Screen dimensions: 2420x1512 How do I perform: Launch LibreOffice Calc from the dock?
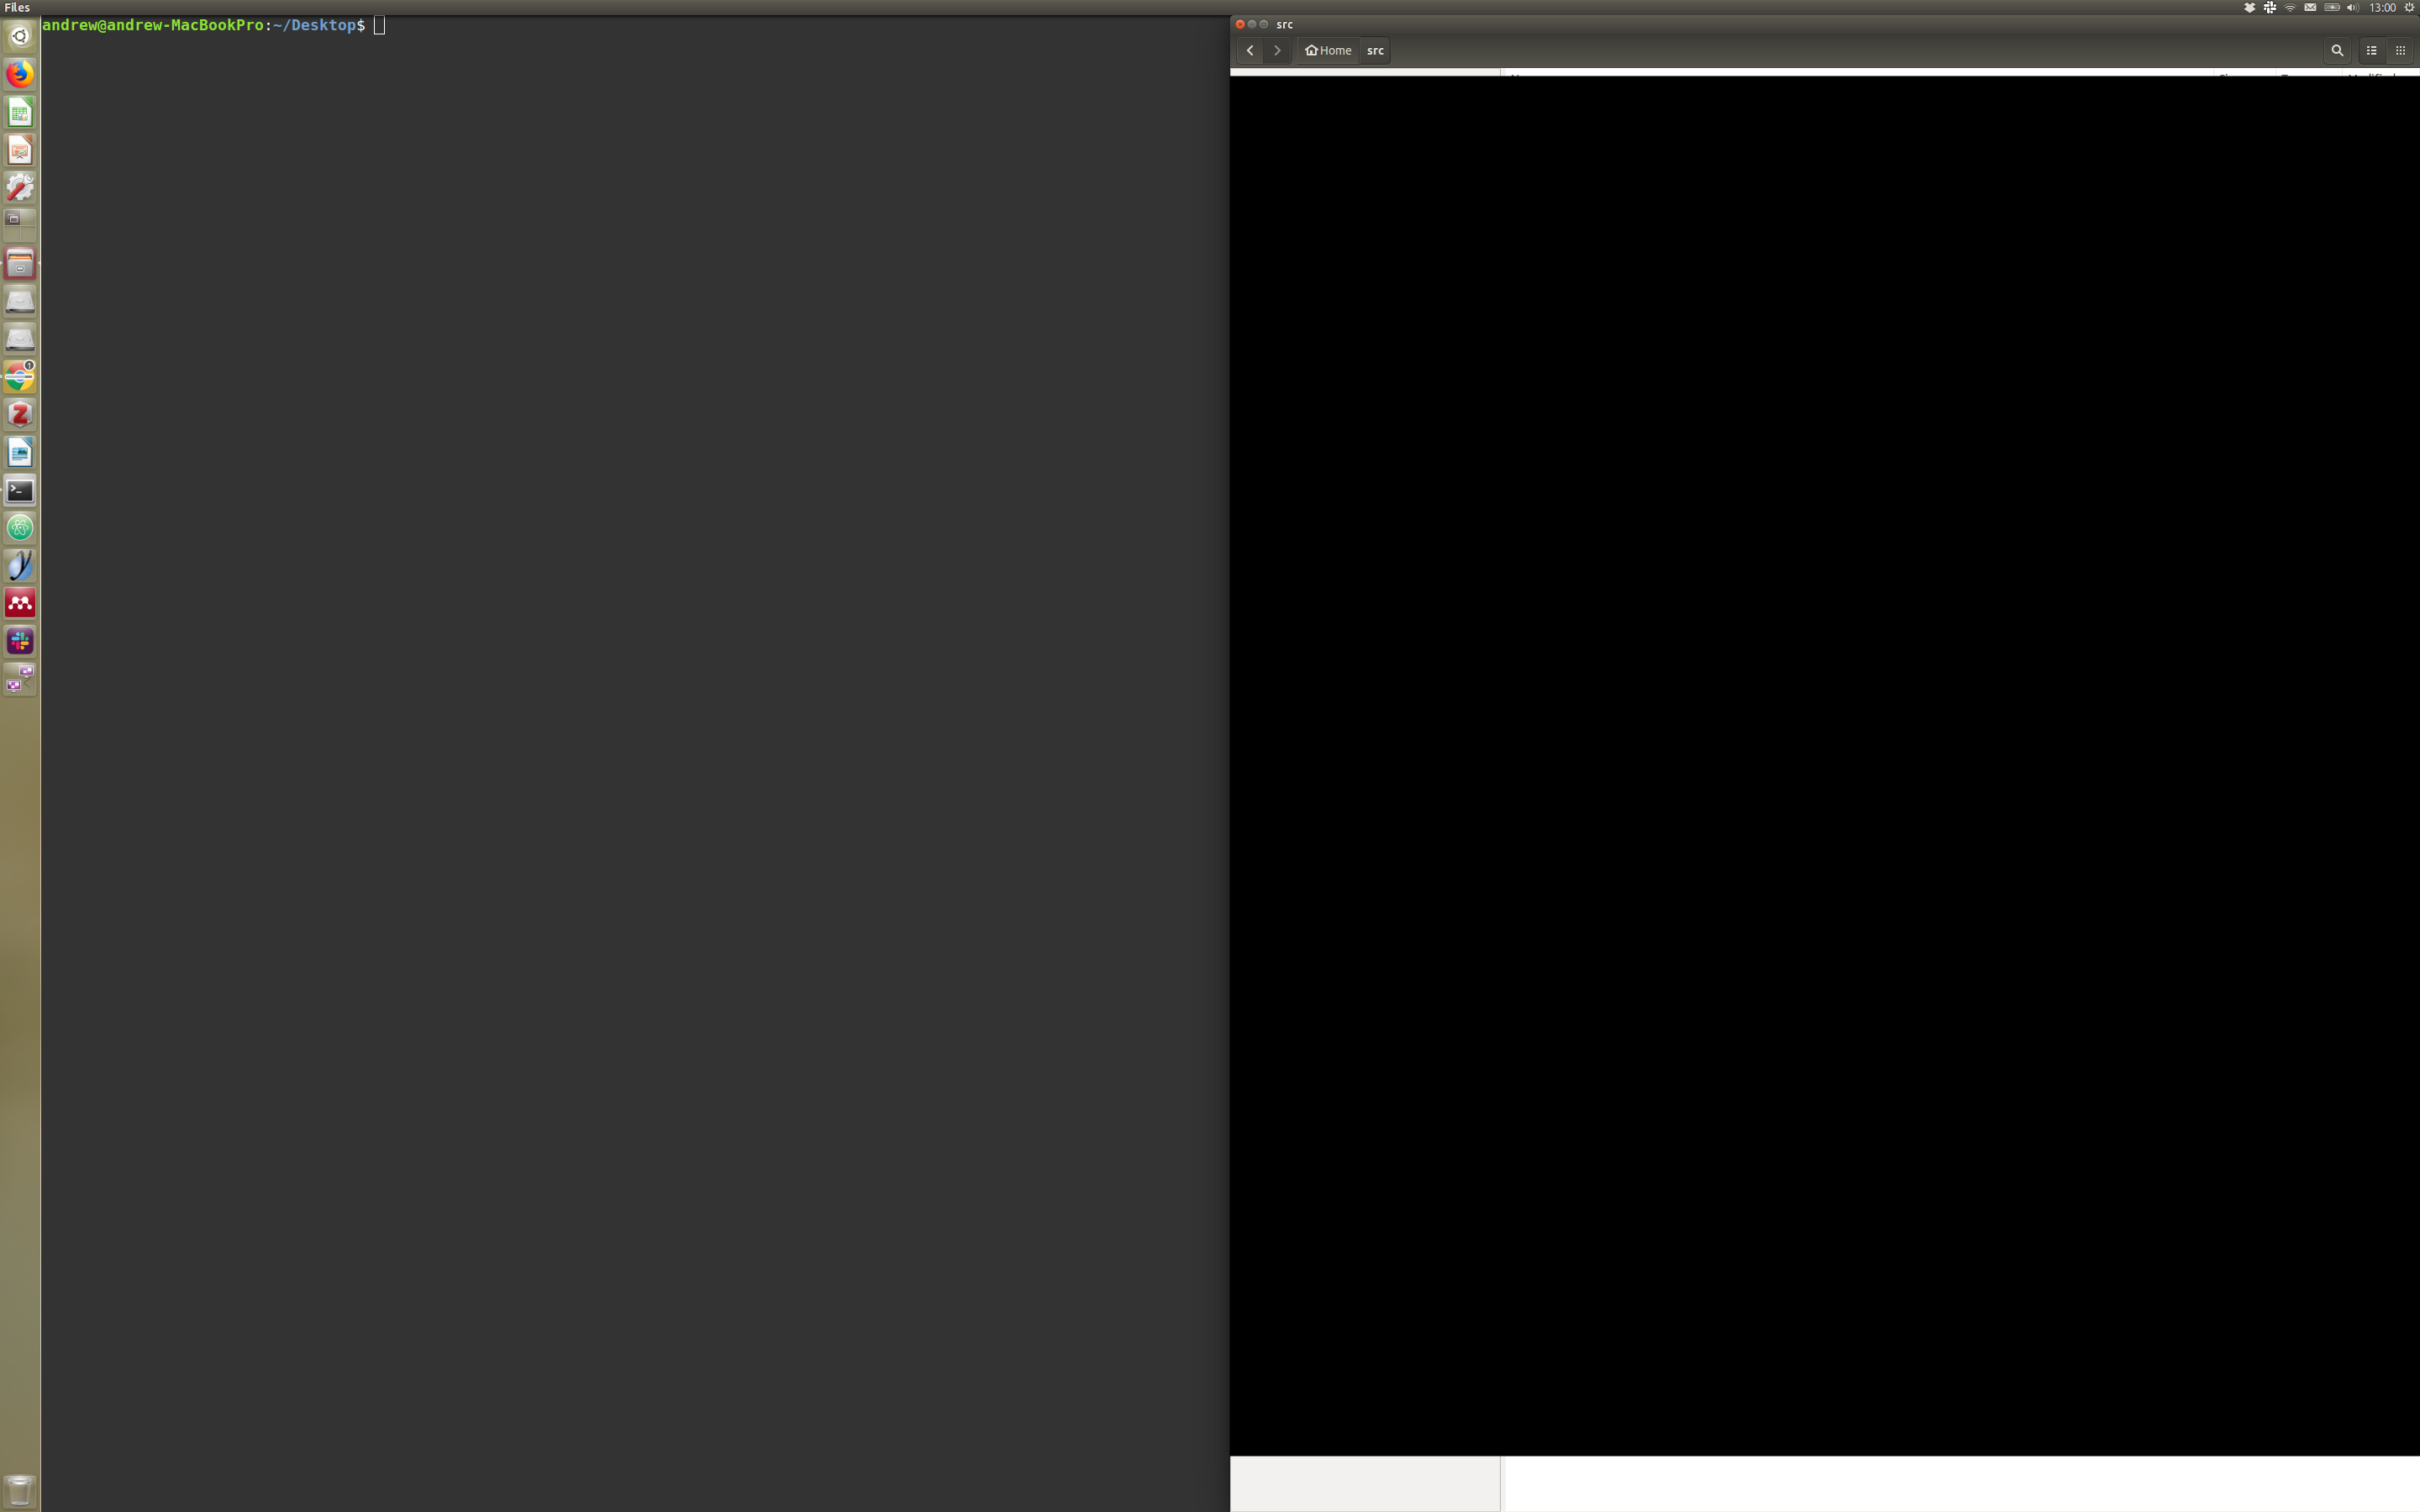[20, 112]
